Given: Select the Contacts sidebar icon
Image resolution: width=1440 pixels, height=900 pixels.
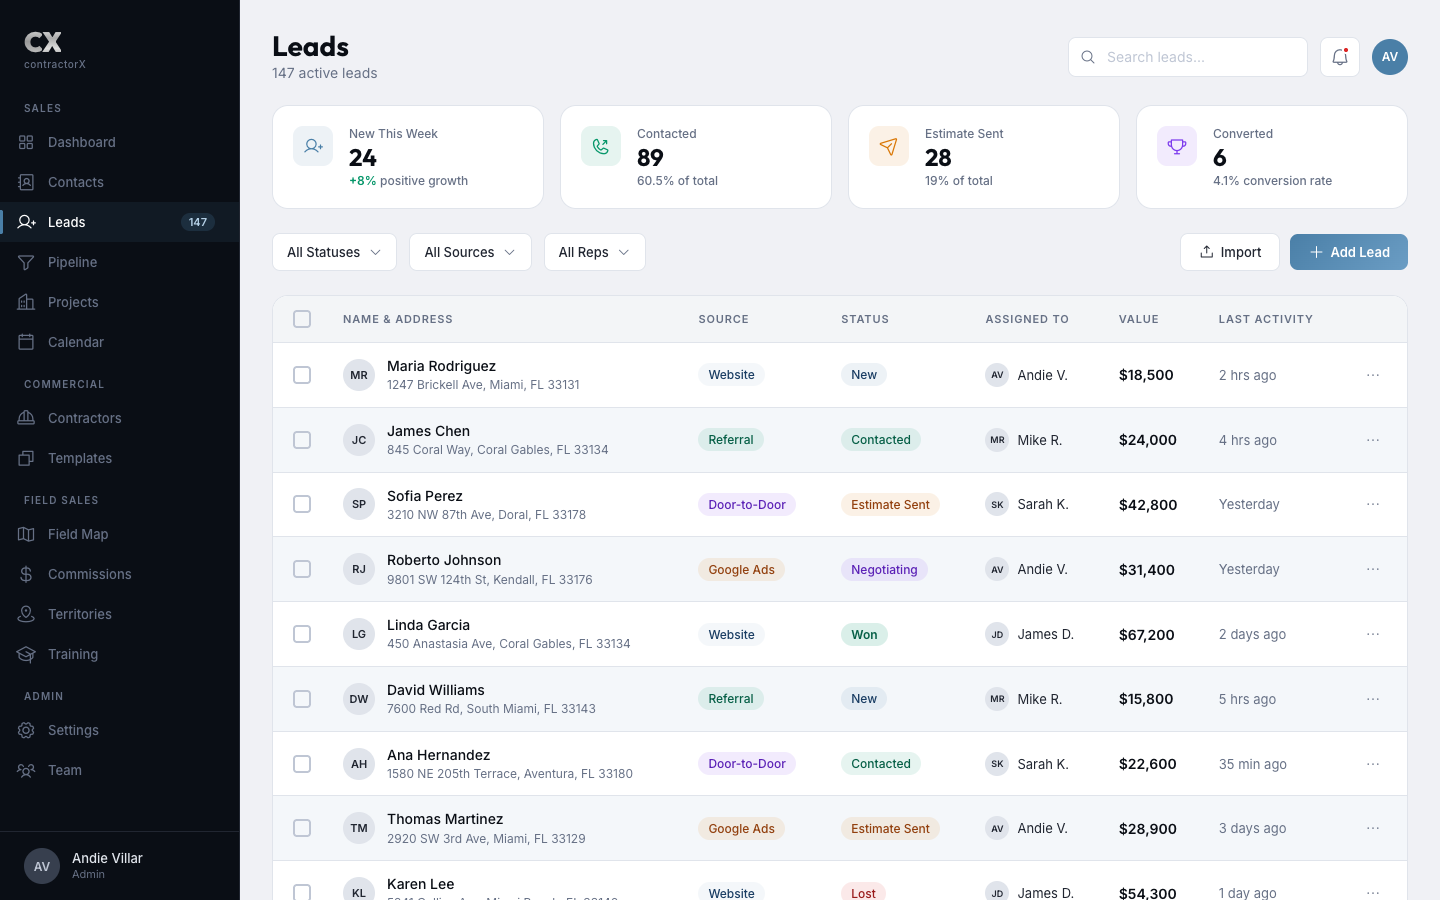Looking at the screenshot, I should [x=26, y=182].
